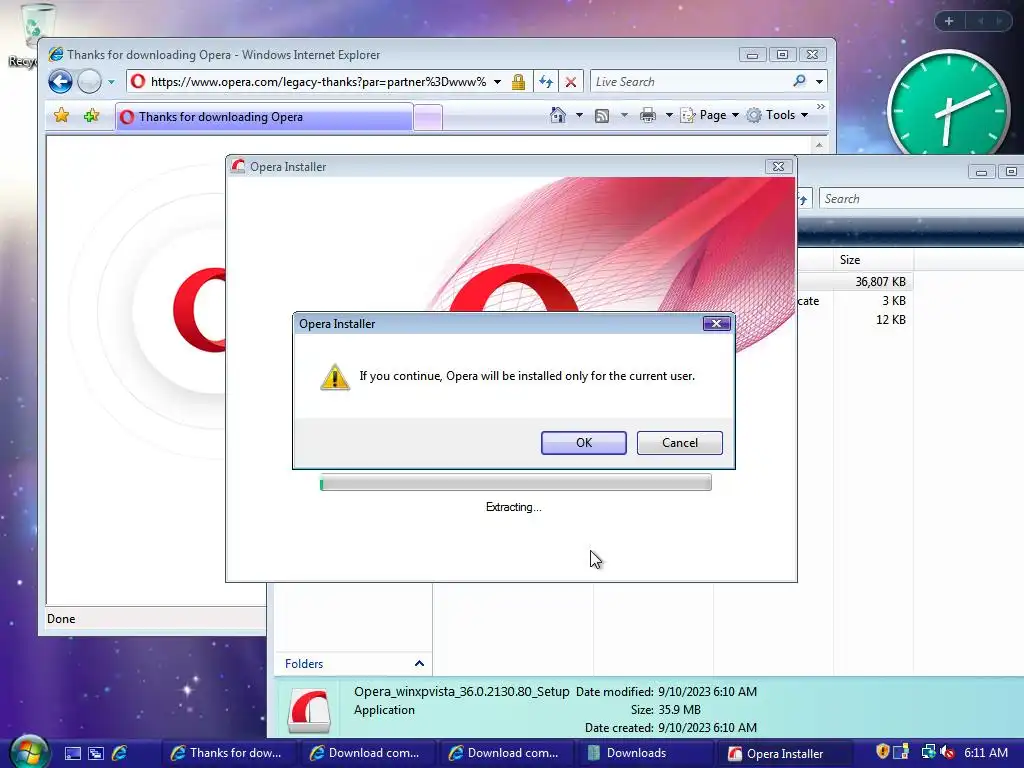The height and width of the screenshot is (768, 1024).
Task: Click the RSS Feeds icon in IE toolbar
Action: click(602, 116)
